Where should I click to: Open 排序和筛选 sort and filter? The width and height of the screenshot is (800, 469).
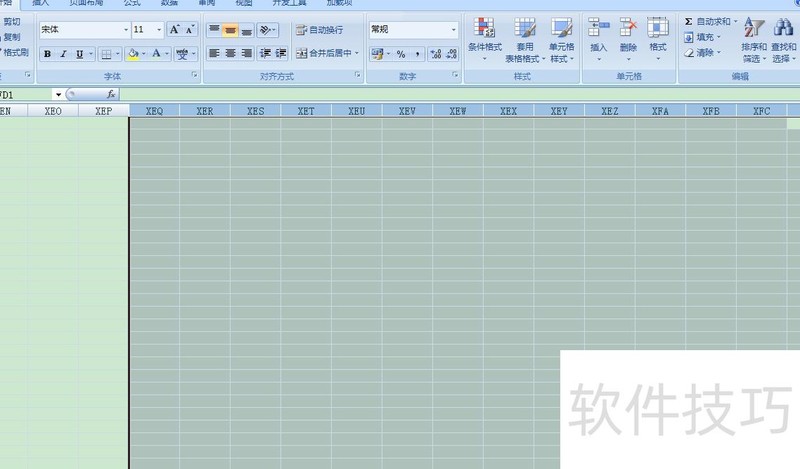(754, 39)
